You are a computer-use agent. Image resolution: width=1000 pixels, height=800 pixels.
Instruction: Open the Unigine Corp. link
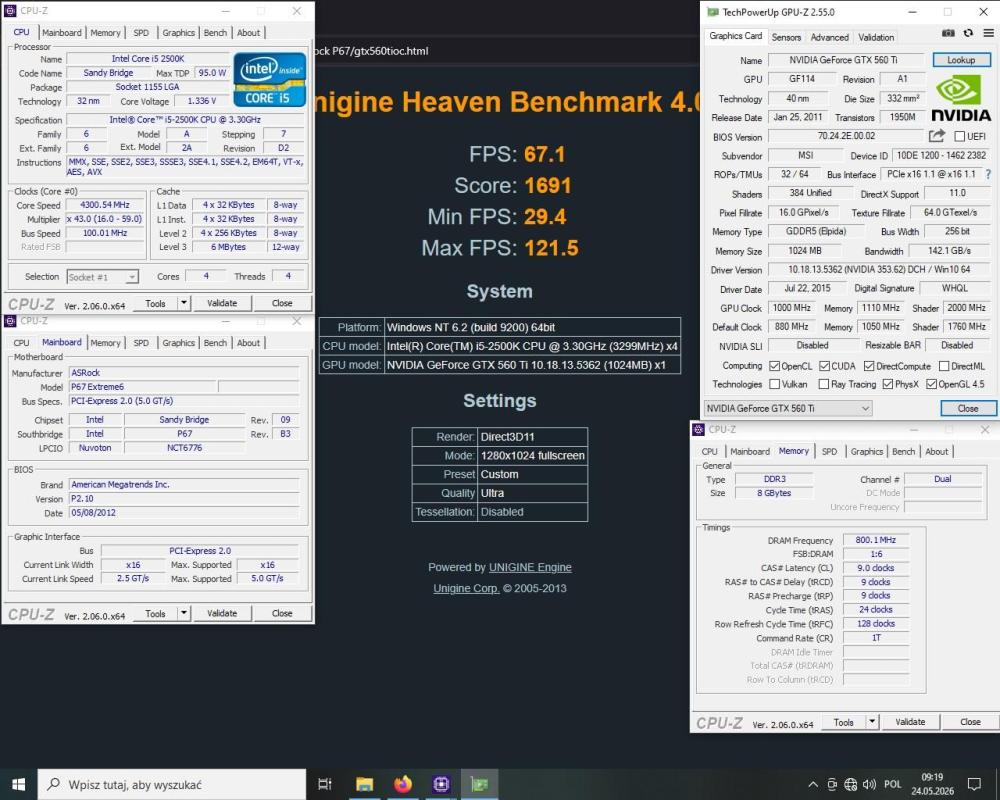point(466,588)
